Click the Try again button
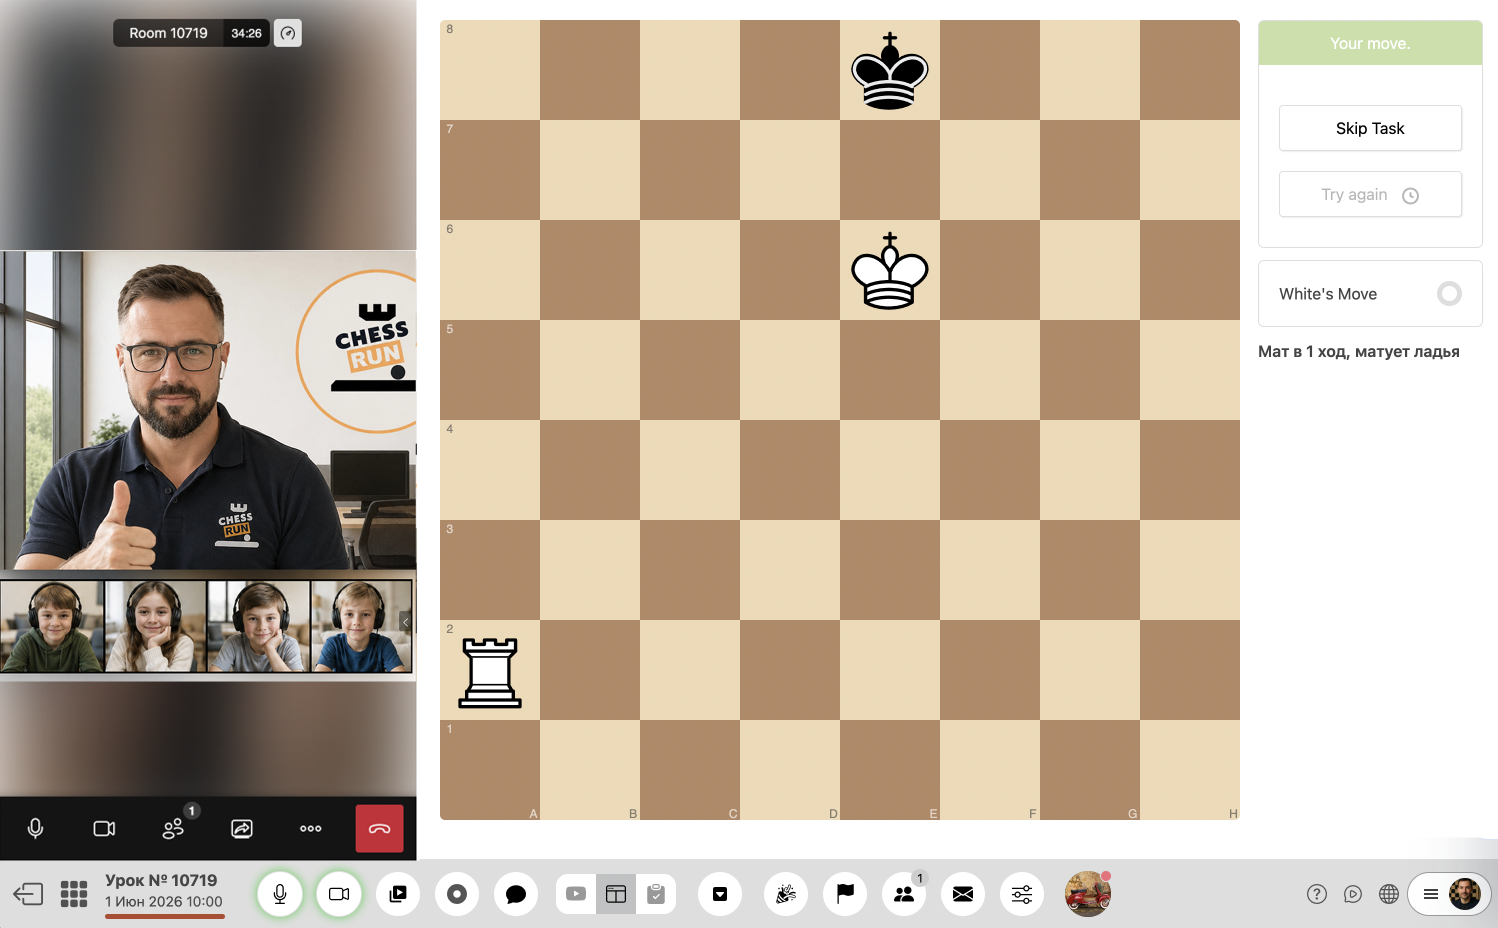This screenshot has width=1498, height=928. click(x=1370, y=194)
